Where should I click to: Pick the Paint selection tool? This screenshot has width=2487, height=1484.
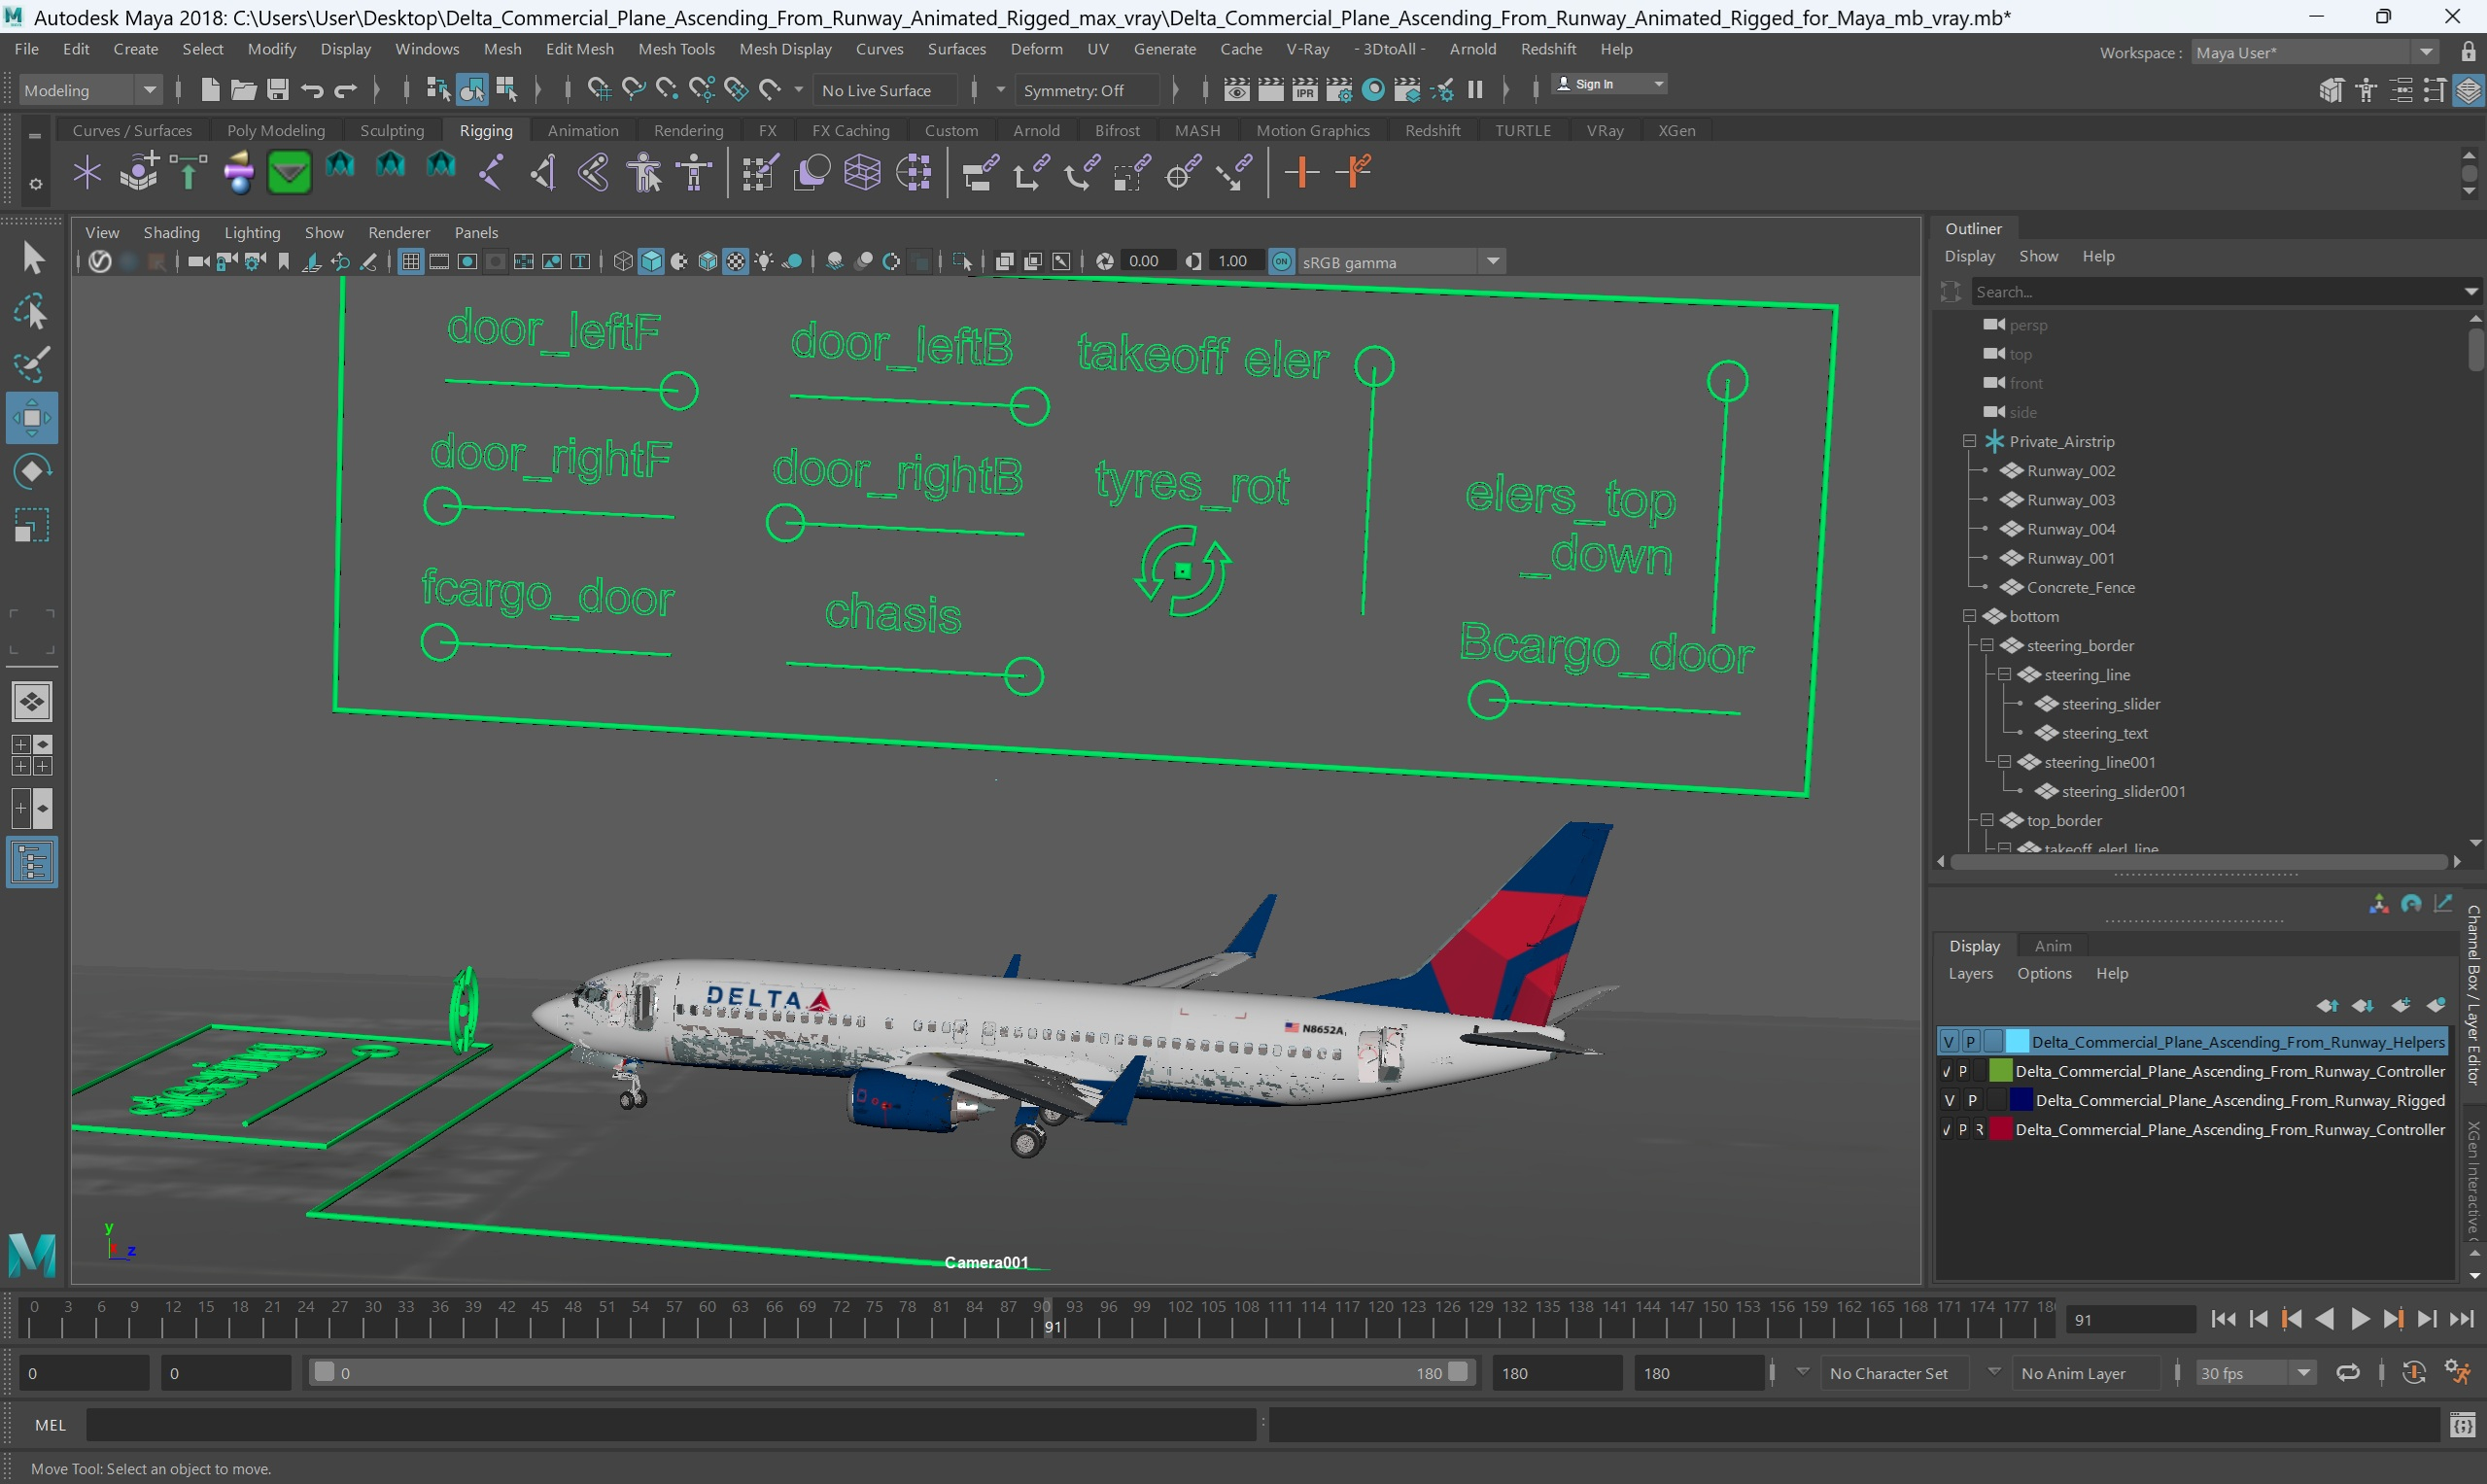32,365
